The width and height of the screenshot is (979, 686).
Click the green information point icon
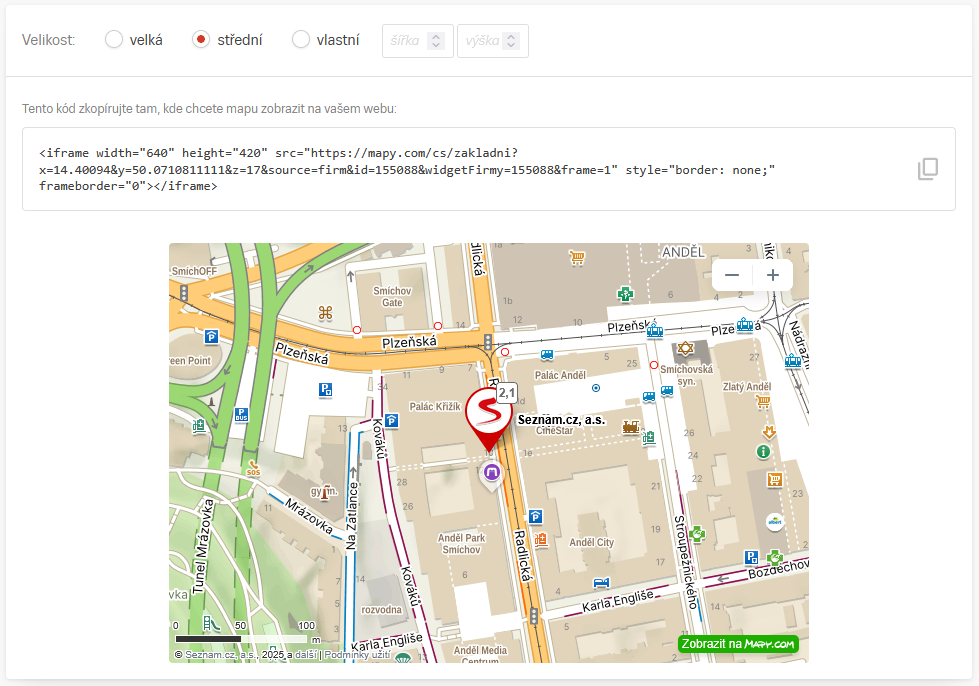click(x=764, y=452)
